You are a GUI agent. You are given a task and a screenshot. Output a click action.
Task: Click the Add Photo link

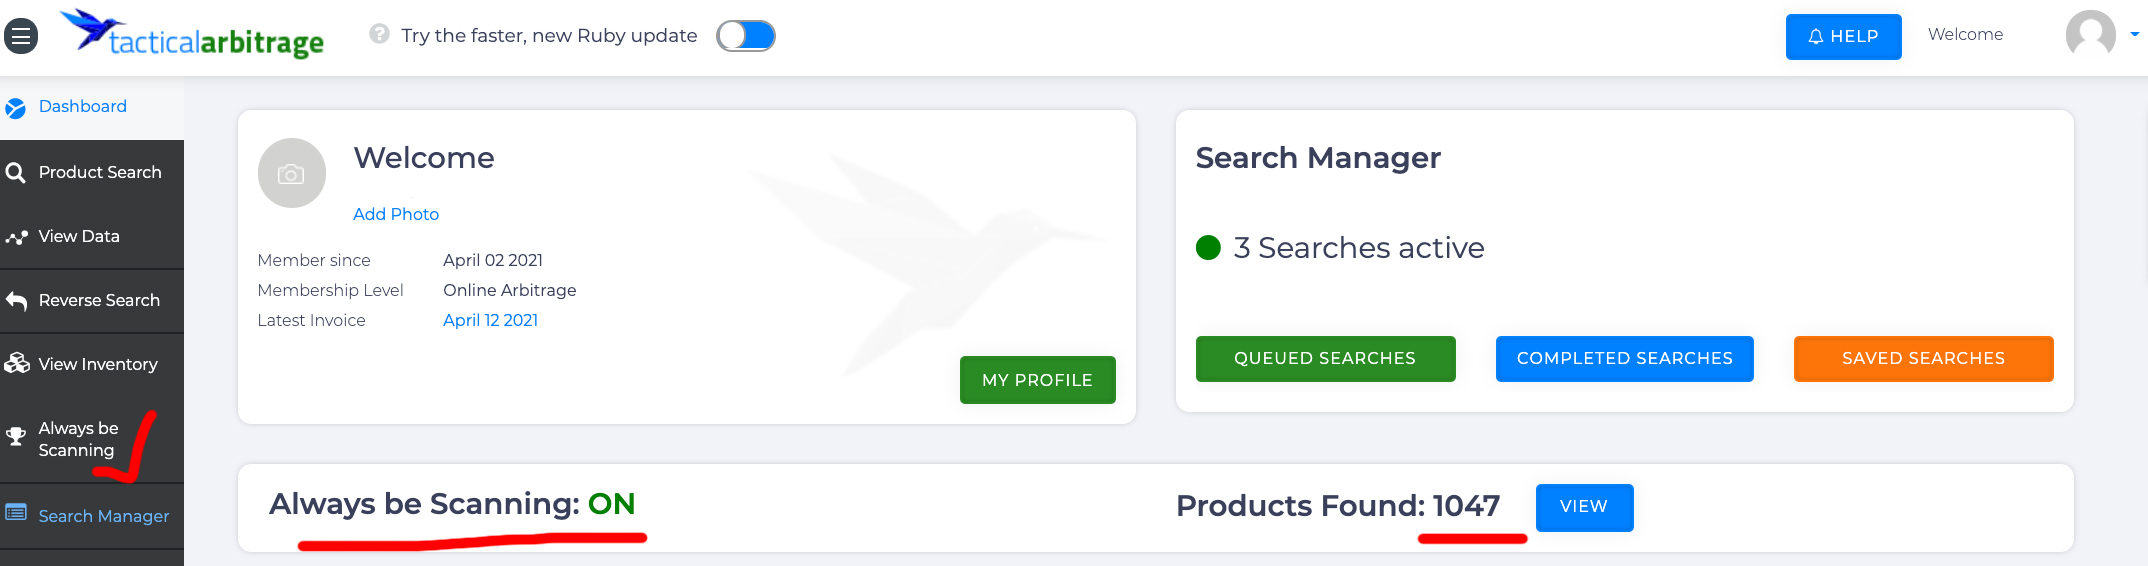point(396,214)
